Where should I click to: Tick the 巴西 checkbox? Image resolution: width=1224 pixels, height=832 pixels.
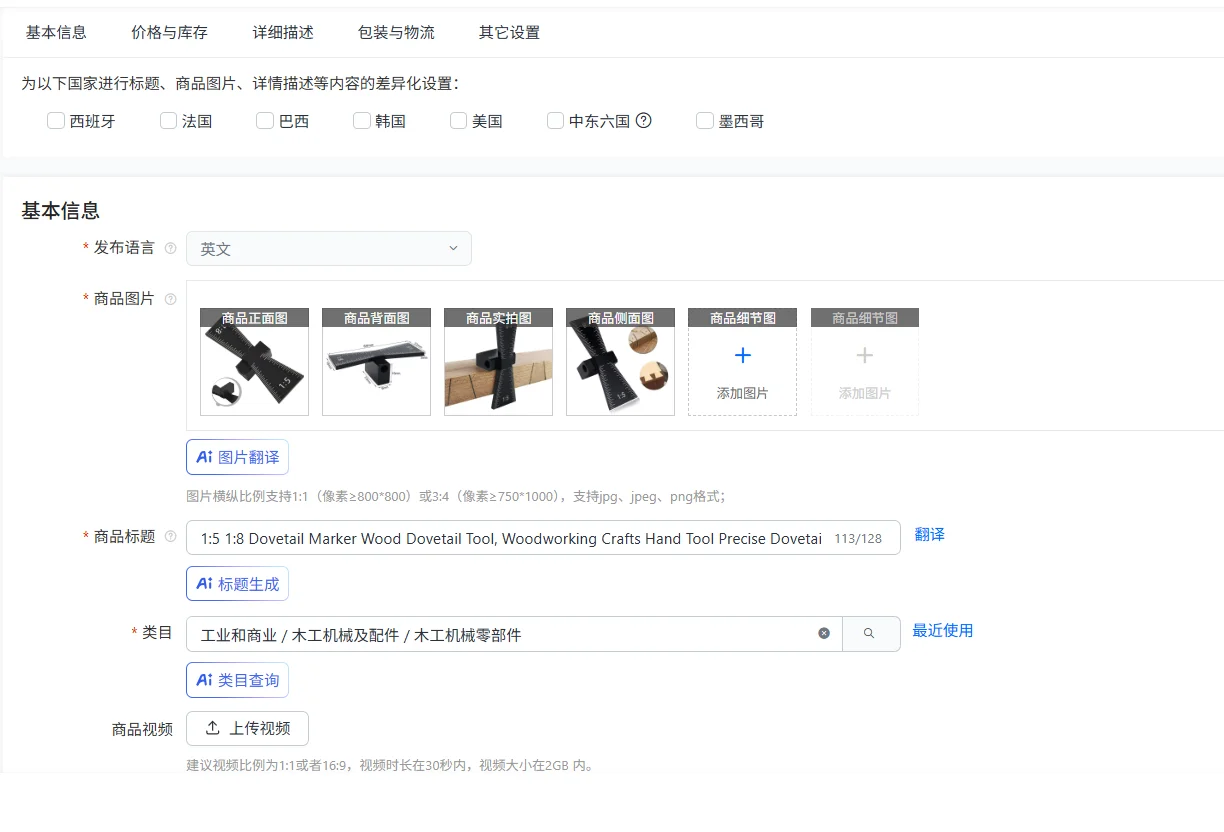click(265, 121)
